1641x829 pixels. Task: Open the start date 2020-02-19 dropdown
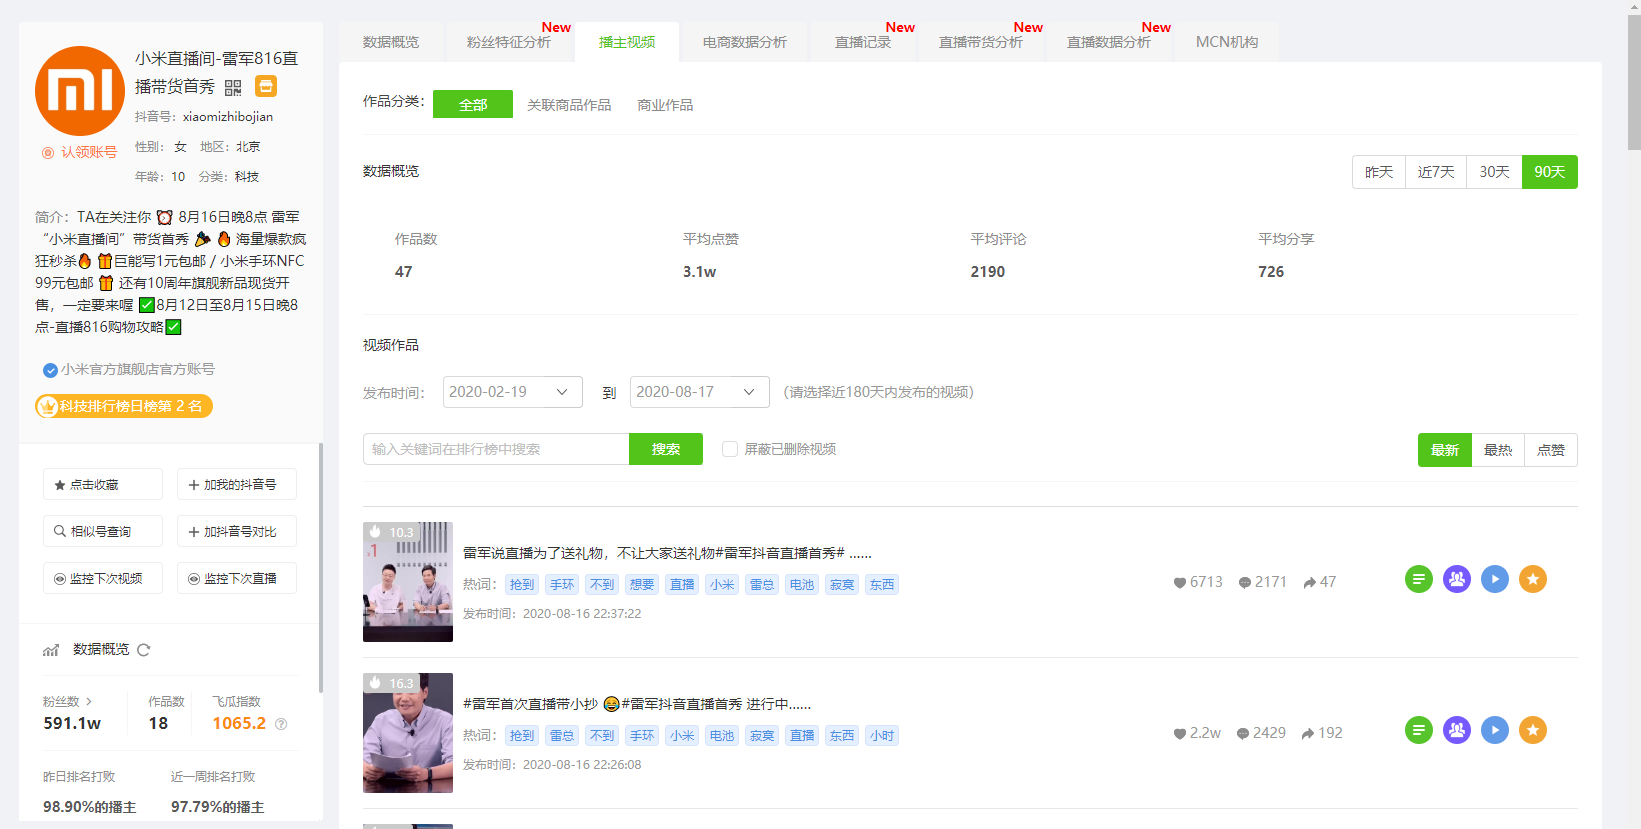tap(513, 392)
